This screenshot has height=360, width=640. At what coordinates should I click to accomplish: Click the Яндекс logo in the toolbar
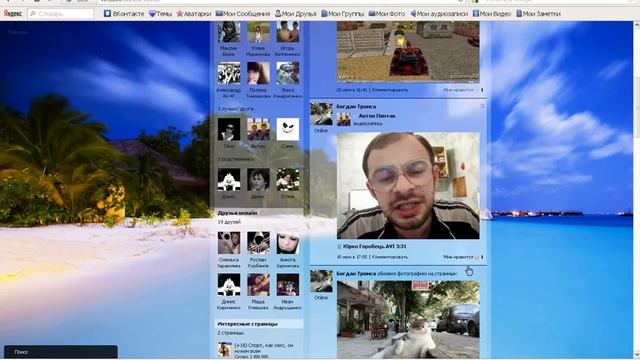coord(13,13)
